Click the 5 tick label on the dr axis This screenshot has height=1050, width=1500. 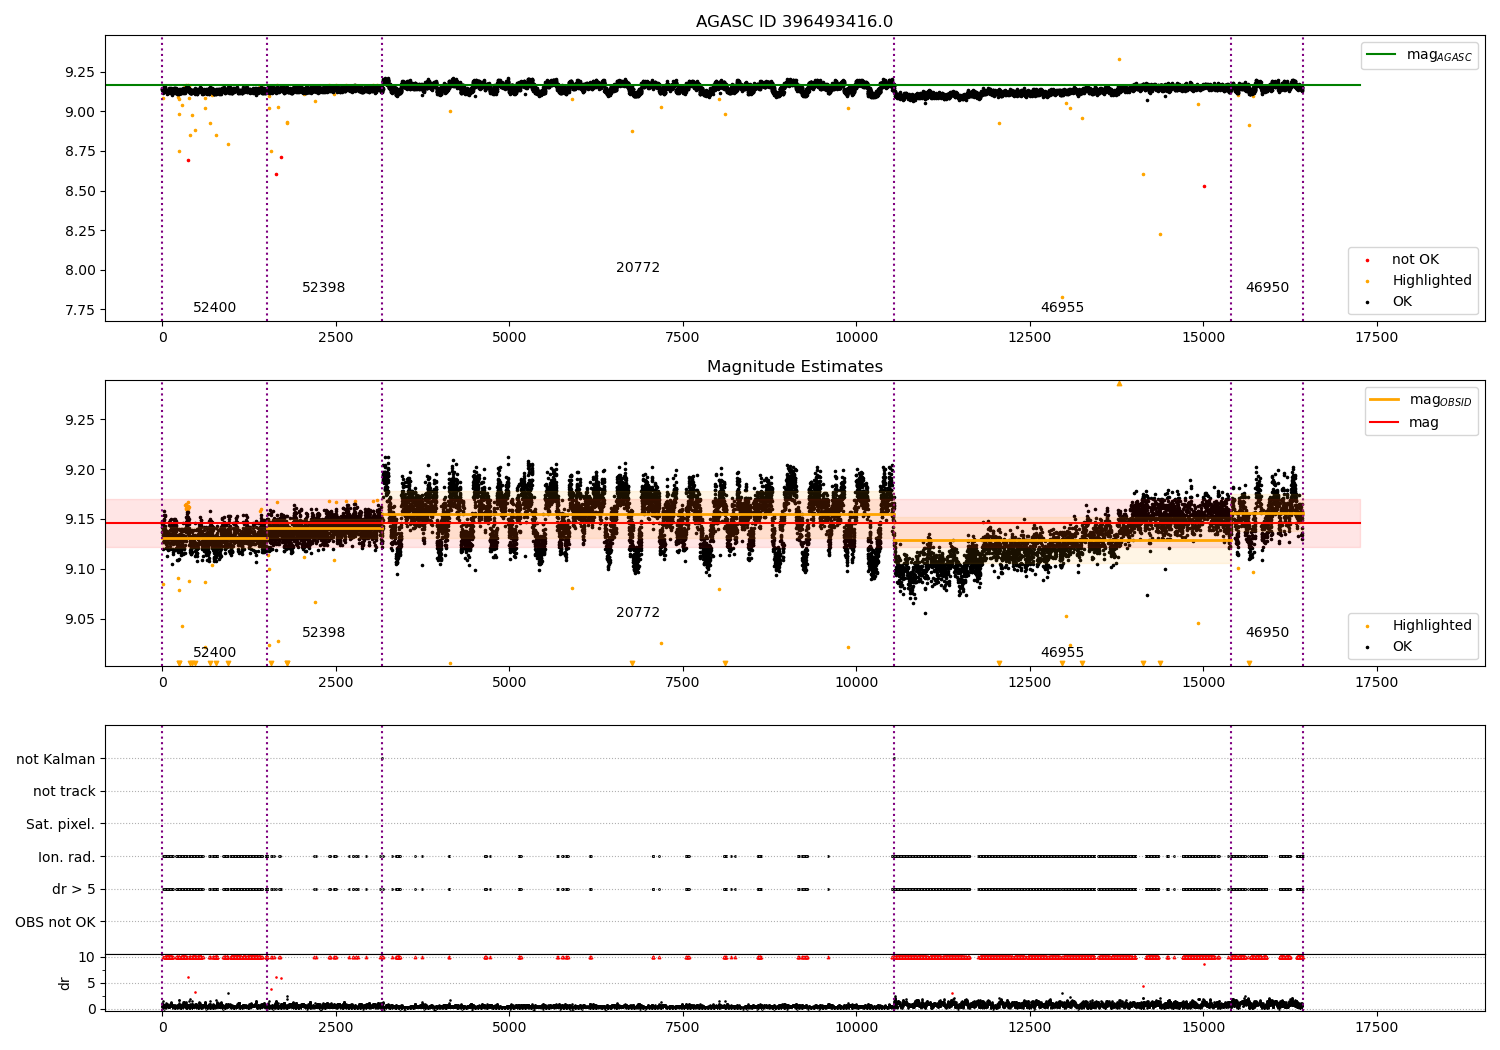point(91,984)
